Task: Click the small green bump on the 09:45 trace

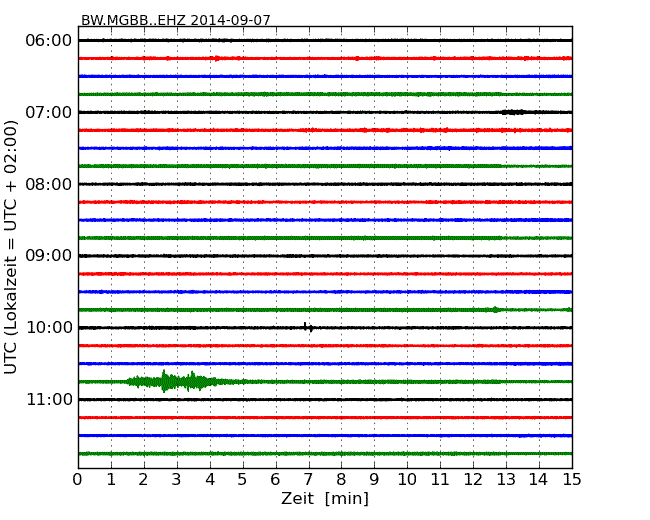Action: coord(495,309)
